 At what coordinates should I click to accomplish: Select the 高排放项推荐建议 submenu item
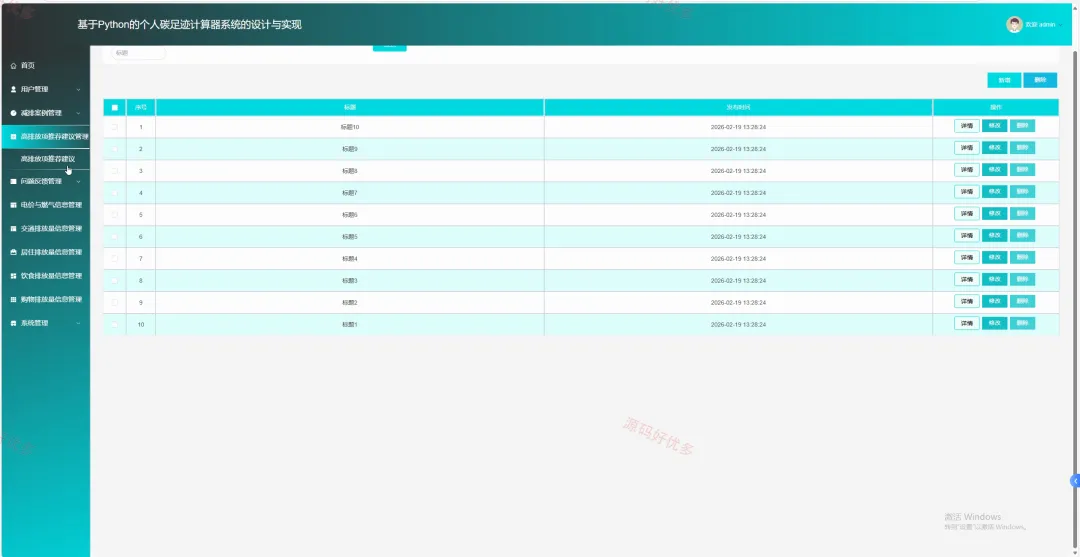coord(48,159)
